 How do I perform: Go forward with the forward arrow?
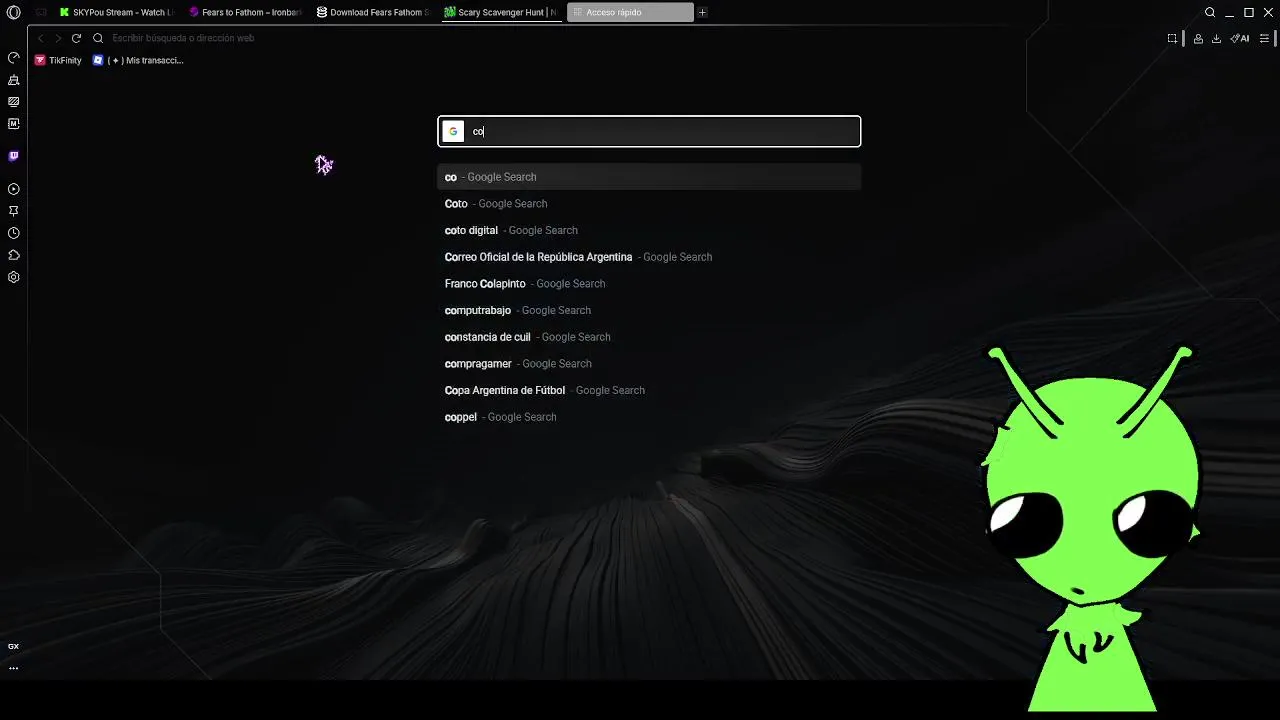(x=58, y=38)
